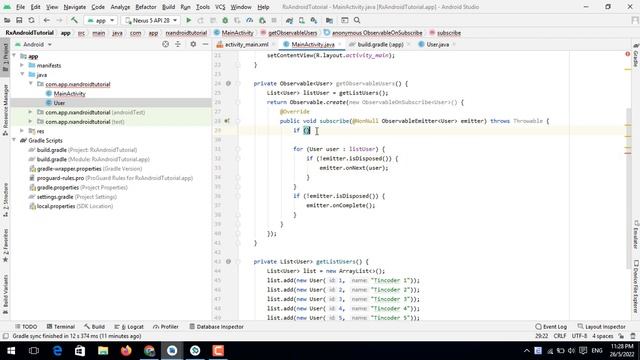Open the Refactor menu

click(x=146, y=7)
